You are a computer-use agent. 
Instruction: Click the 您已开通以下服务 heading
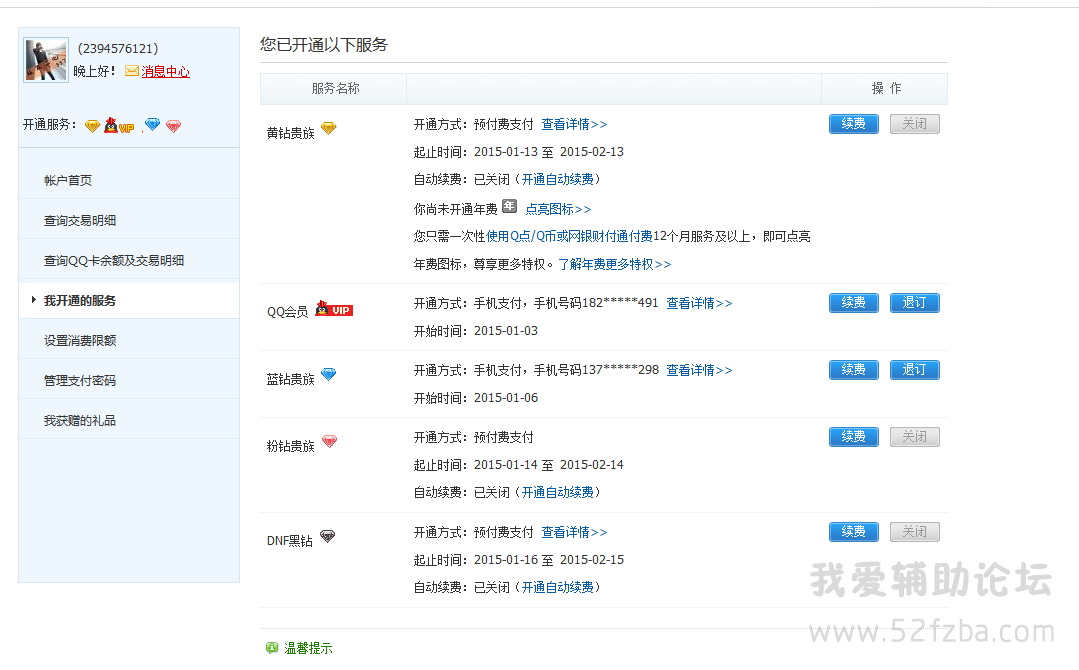pos(323,45)
